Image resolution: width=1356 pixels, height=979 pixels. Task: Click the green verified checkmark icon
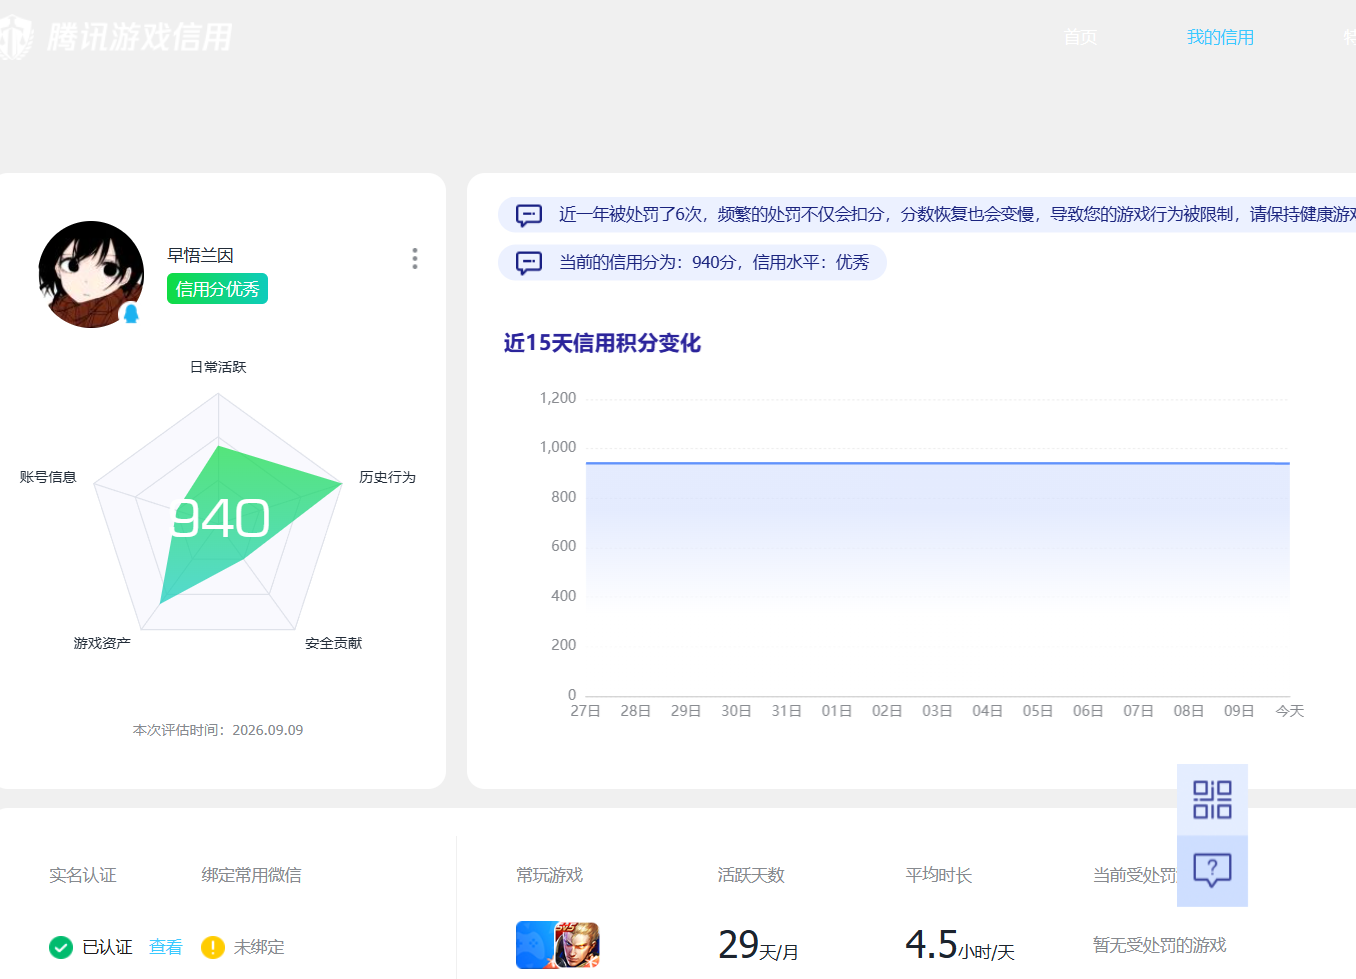point(61,947)
